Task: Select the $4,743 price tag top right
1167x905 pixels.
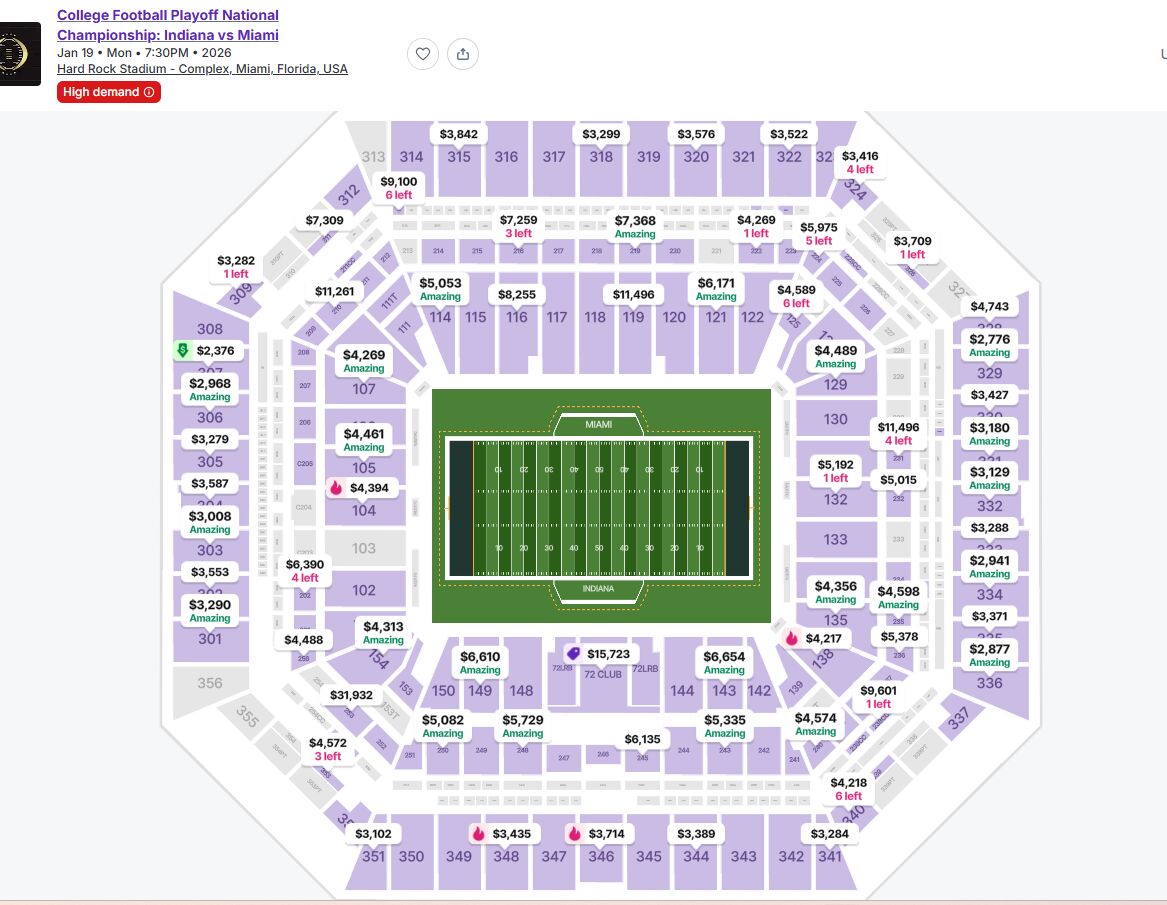Action: point(988,306)
